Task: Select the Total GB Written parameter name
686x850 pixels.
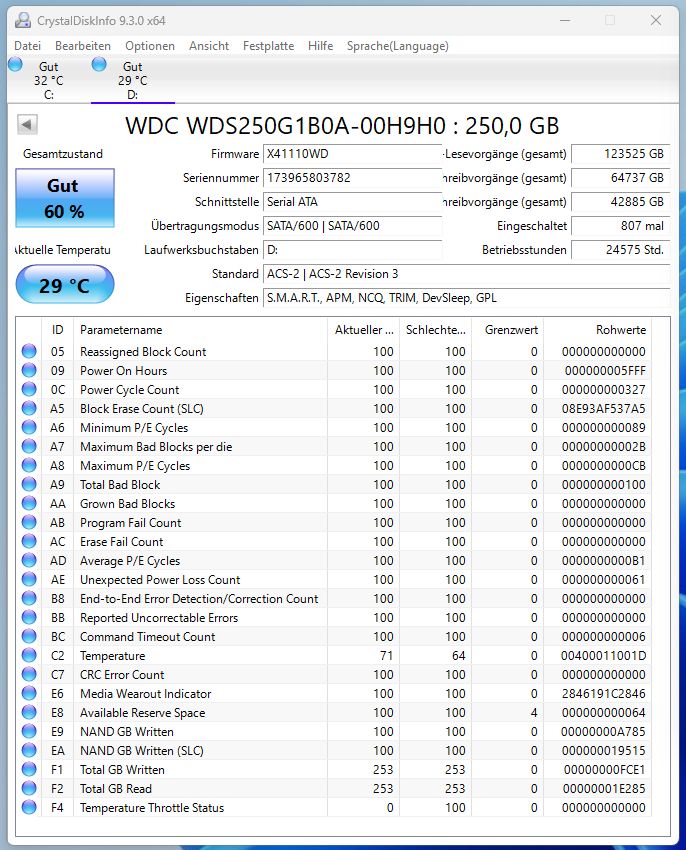Action: tap(122, 769)
